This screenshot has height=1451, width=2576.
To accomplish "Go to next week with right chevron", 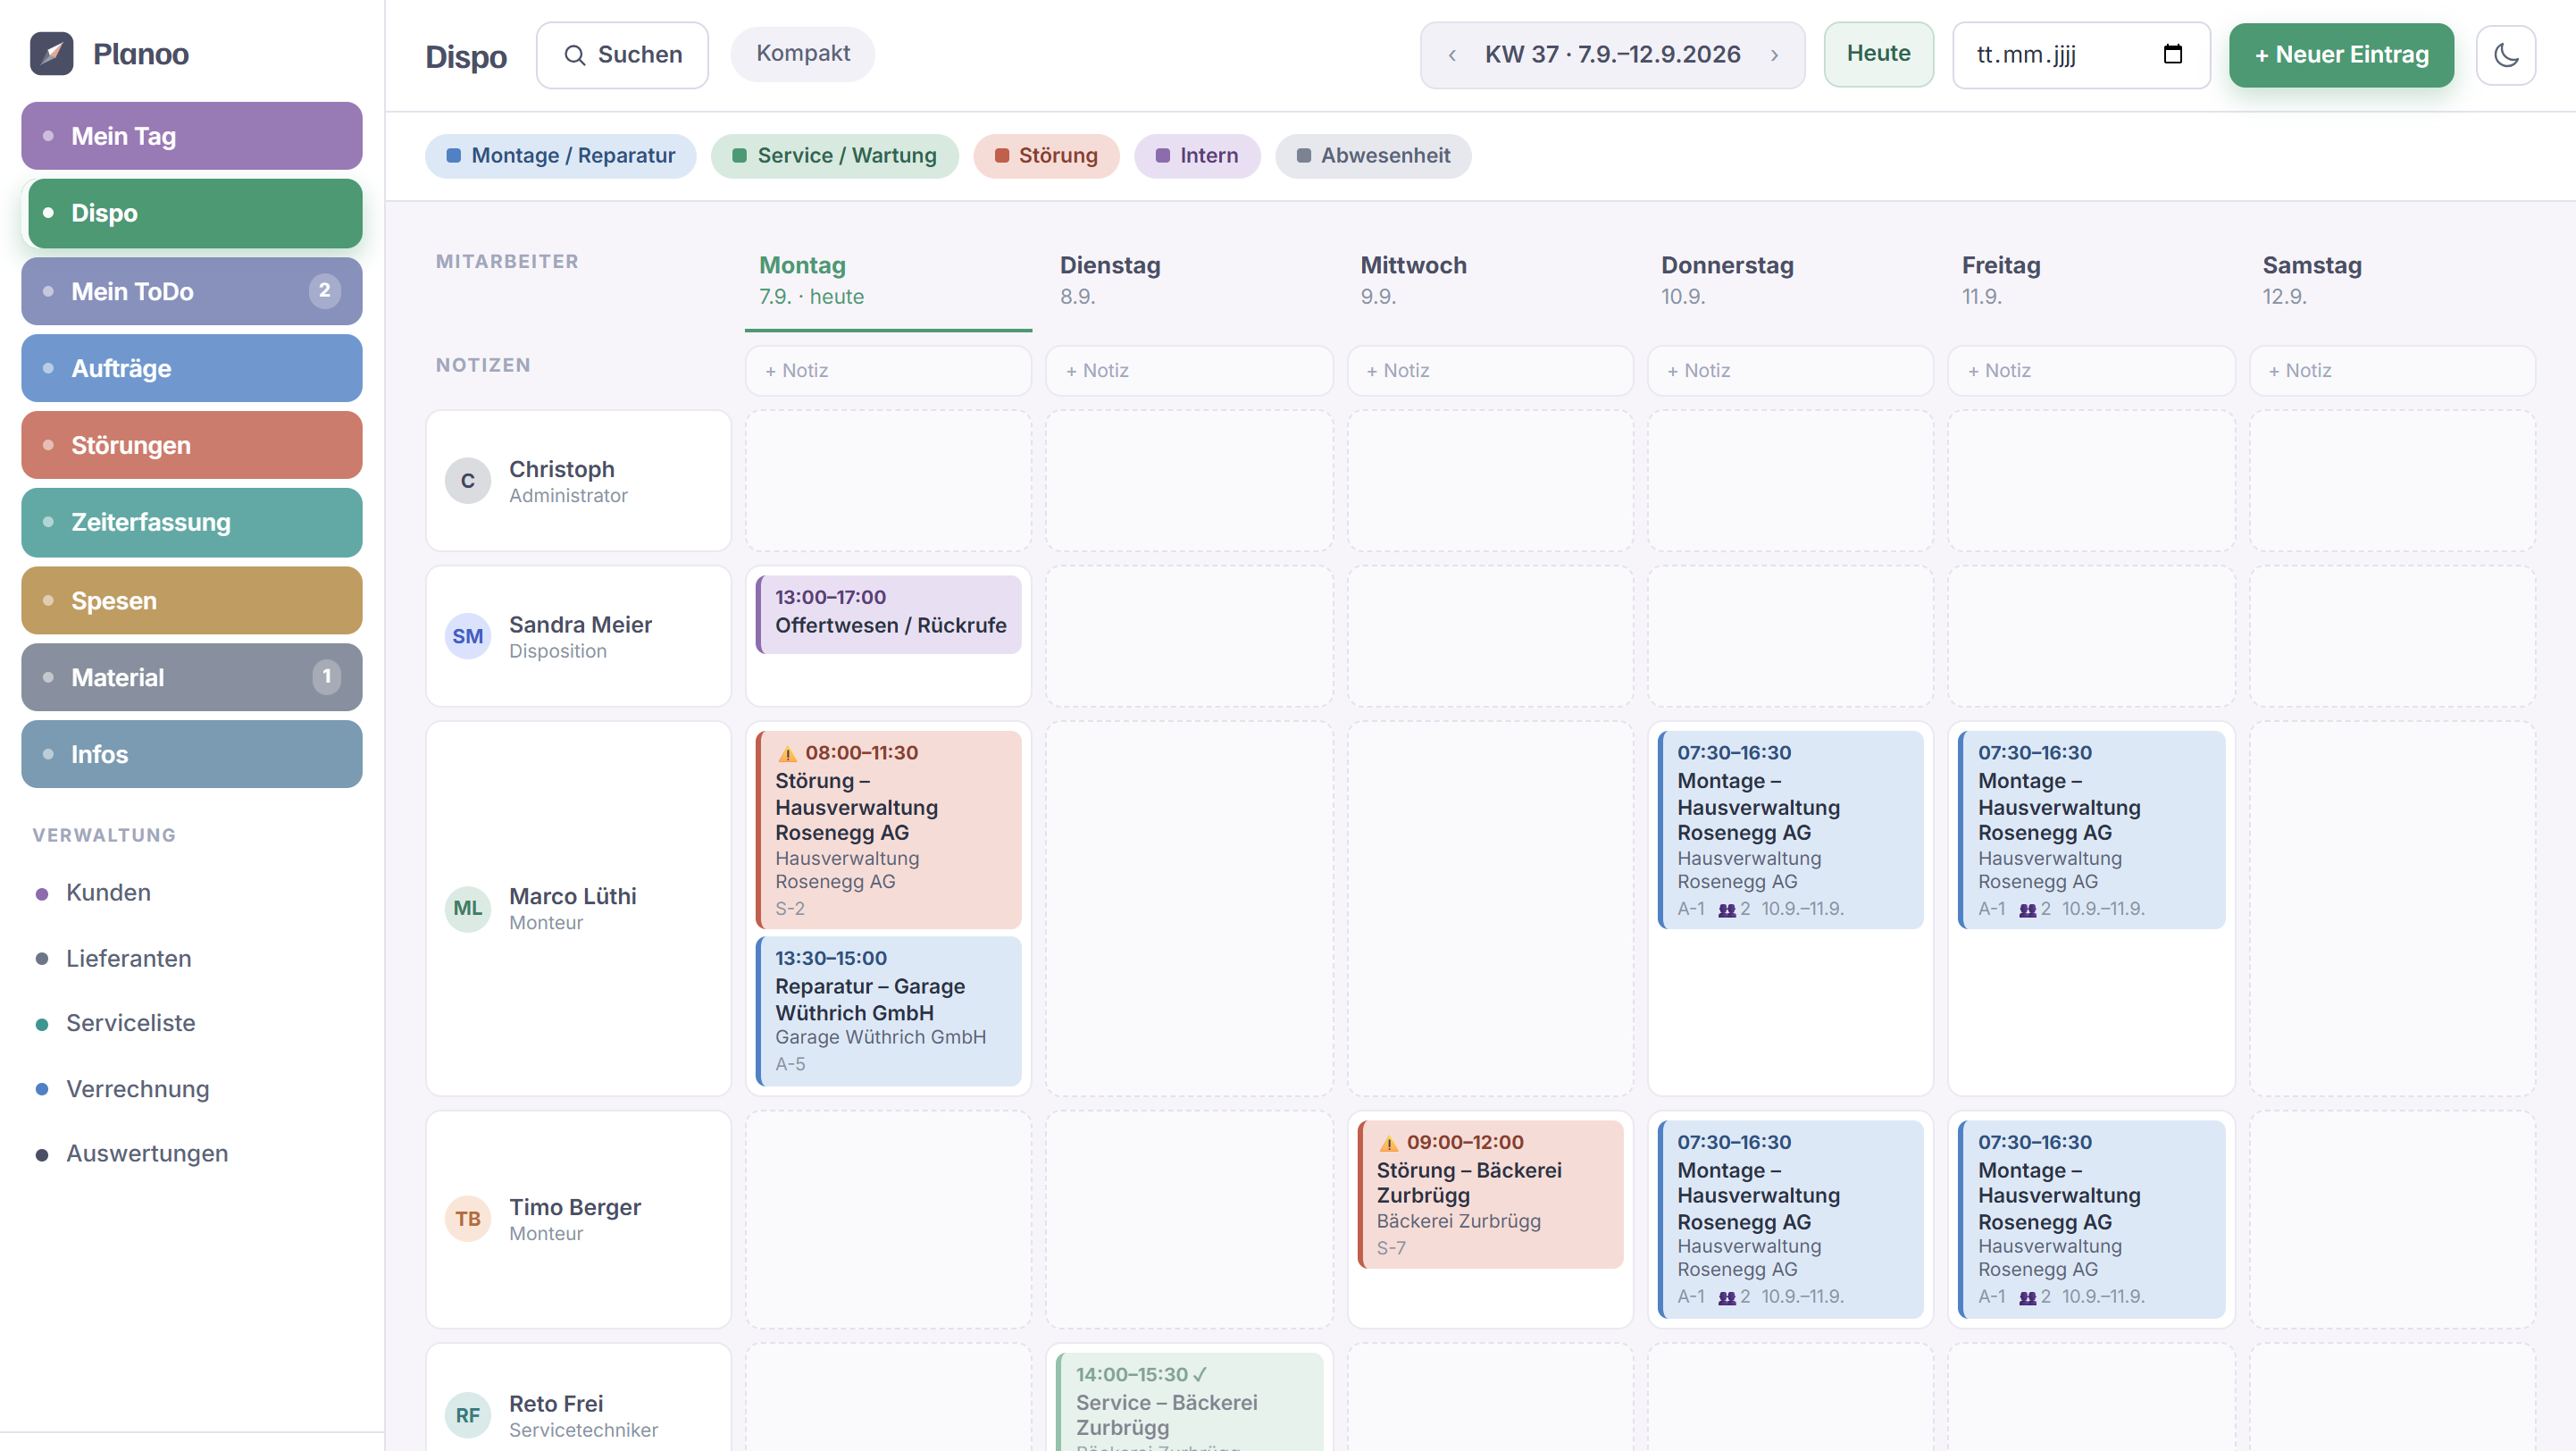I will coord(1775,55).
